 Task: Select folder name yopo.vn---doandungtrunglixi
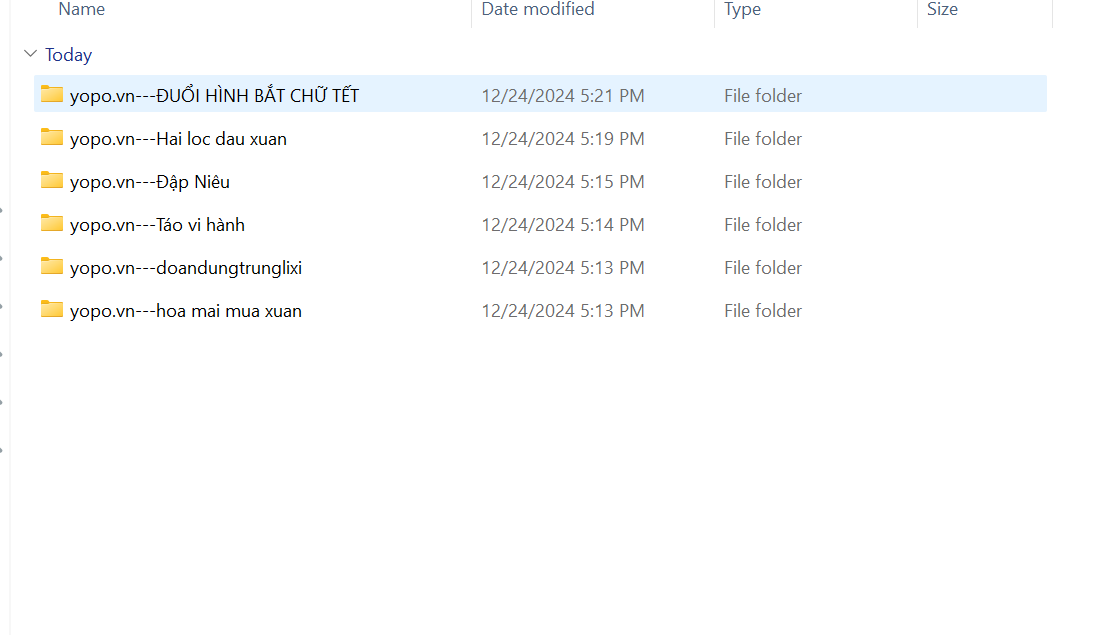pyautogui.click(x=186, y=268)
